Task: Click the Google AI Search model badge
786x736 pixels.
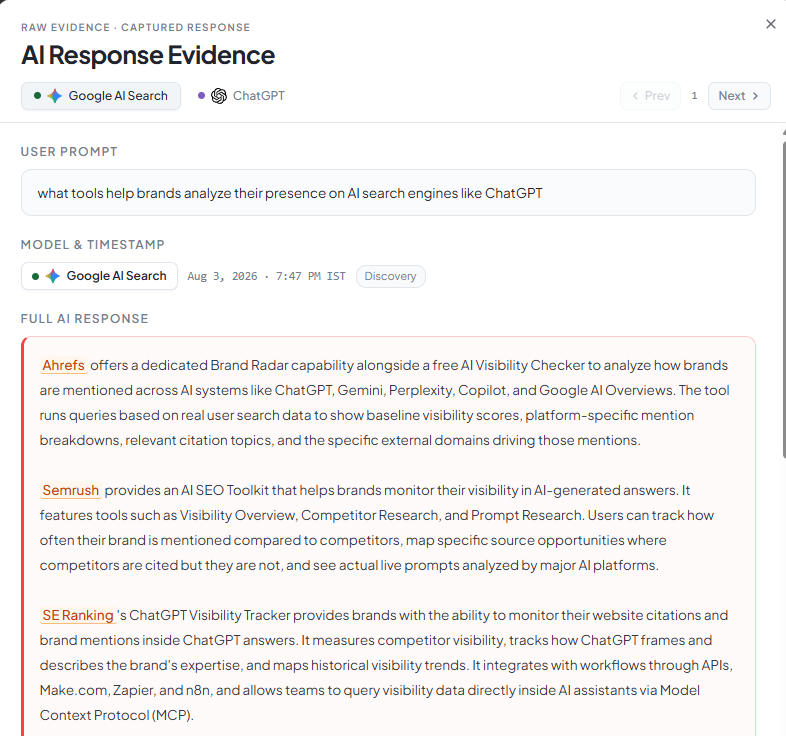Action: tap(99, 276)
